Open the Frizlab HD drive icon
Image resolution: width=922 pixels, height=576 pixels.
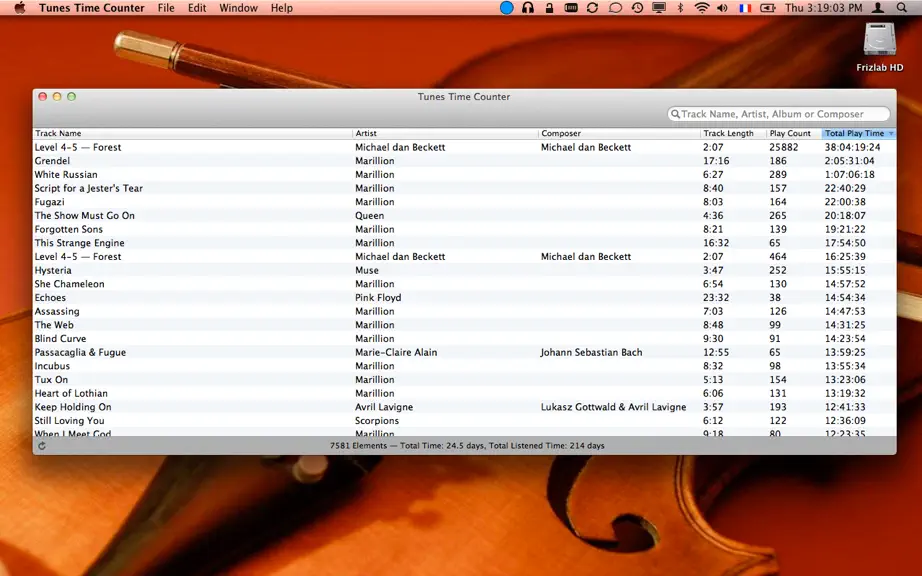point(879,40)
